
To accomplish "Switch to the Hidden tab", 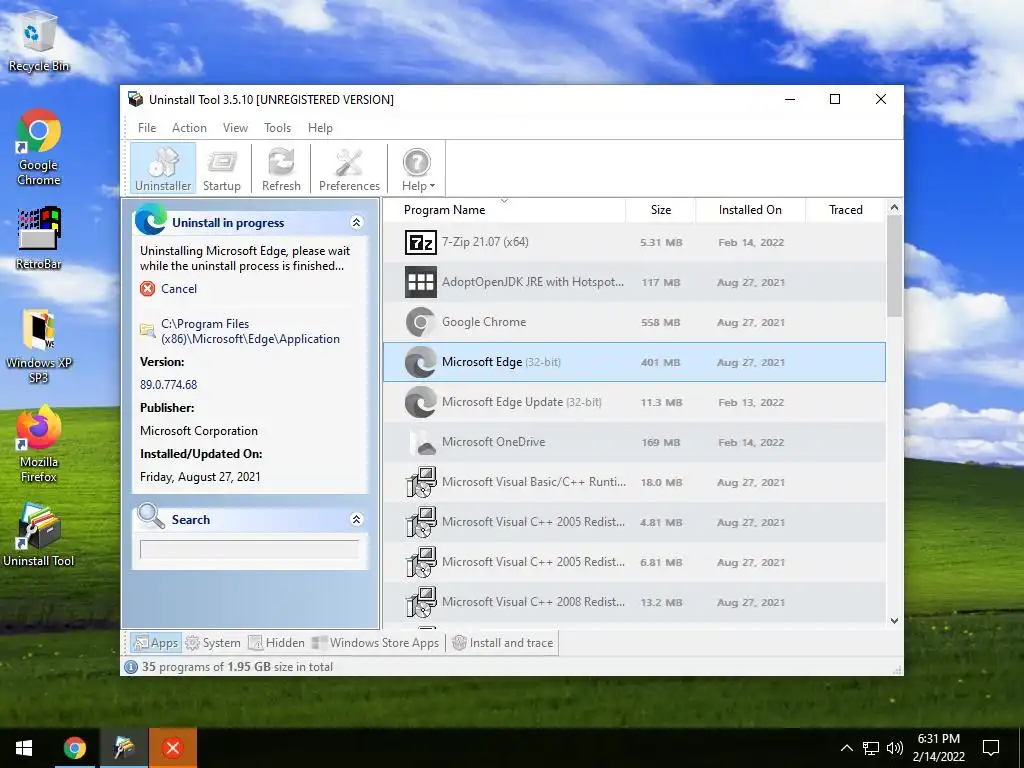I will pyautogui.click(x=276, y=643).
